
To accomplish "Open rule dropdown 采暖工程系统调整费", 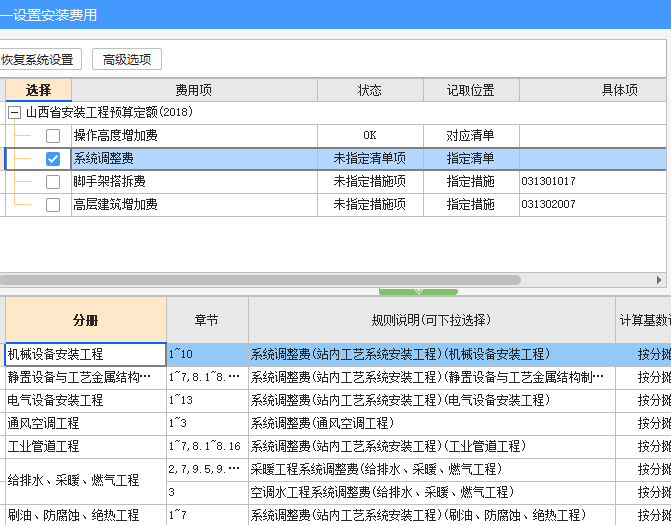I will click(432, 470).
